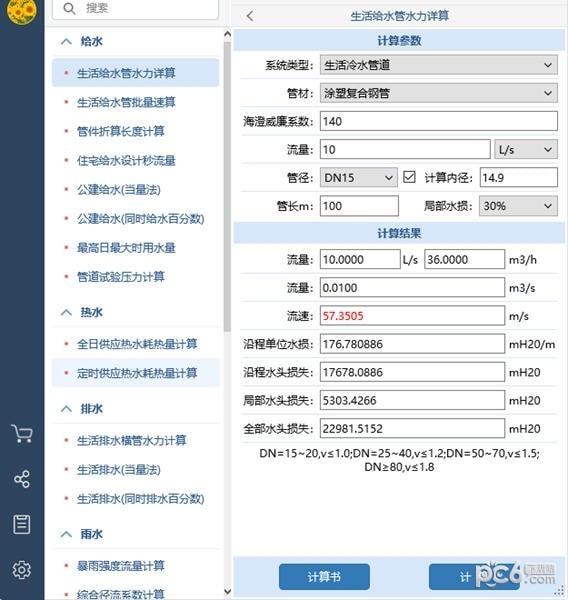Select 公建给水(当量法) in list
The image size is (568, 600).
(x=135, y=189)
